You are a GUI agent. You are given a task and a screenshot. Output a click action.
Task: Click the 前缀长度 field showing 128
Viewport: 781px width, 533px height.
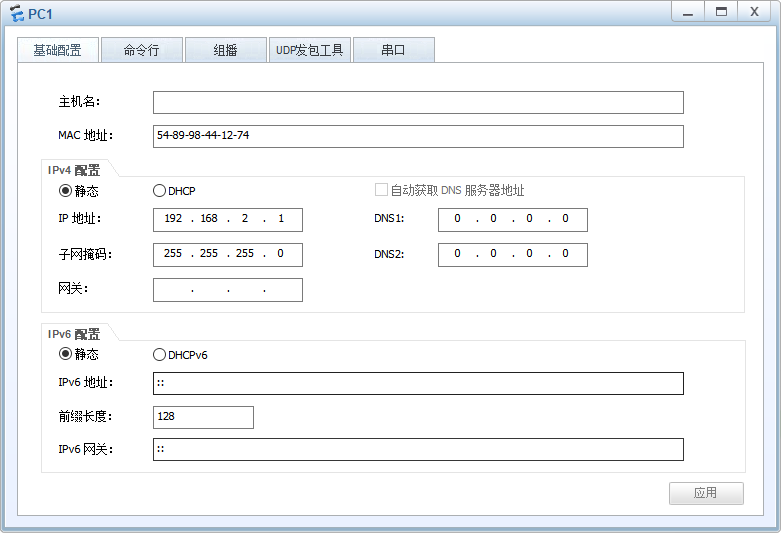click(203, 417)
